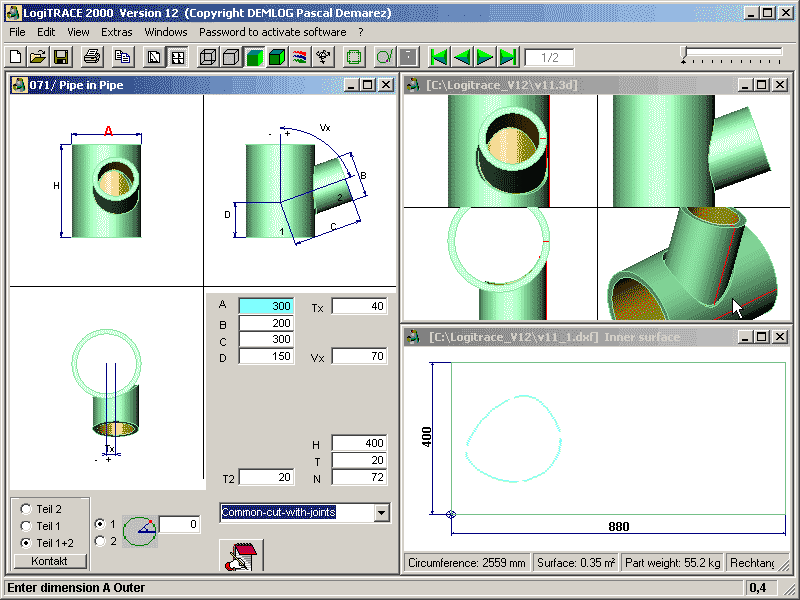Click the v11.3d window title icon
The height and width of the screenshot is (600, 800).
pyautogui.click(x=414, y=85)
